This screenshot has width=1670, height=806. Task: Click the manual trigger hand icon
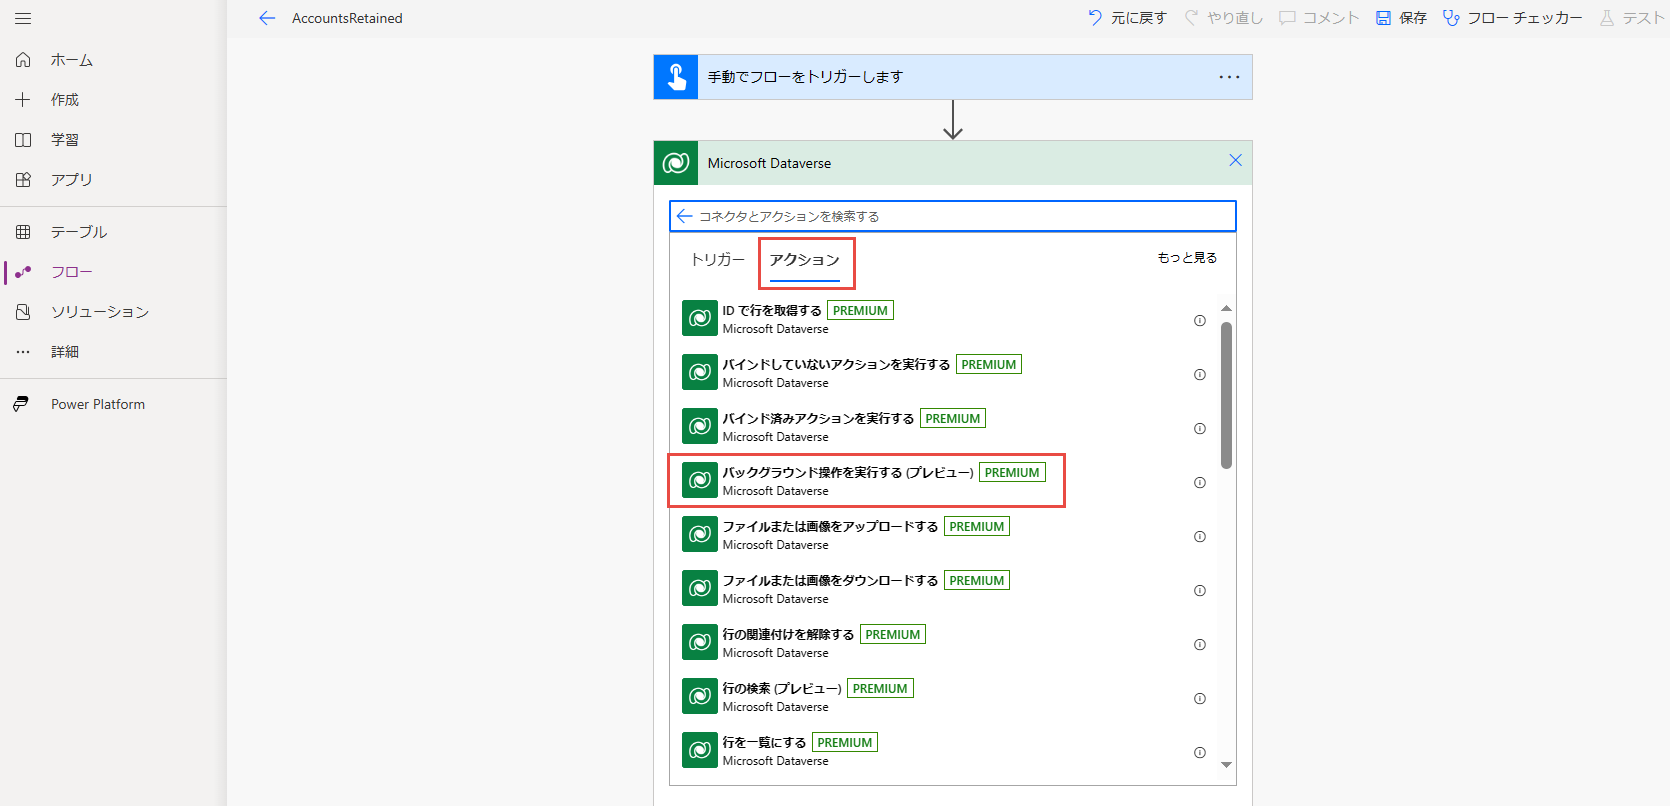tap(676, 77)
